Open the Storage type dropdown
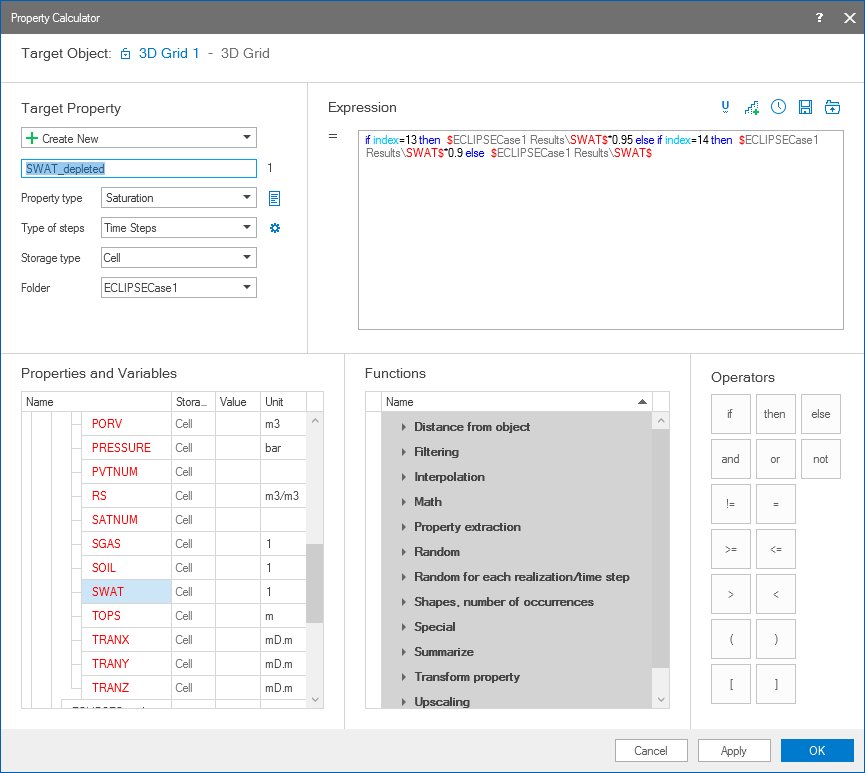Screen dimensions: 865x773 tap(179, 258)
